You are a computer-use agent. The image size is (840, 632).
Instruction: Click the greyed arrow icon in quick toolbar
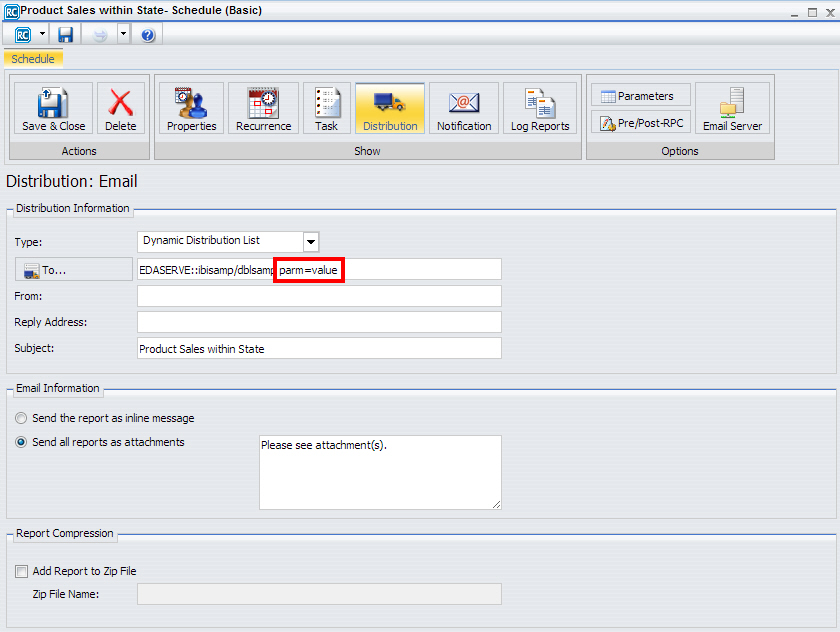coord(100,35)
